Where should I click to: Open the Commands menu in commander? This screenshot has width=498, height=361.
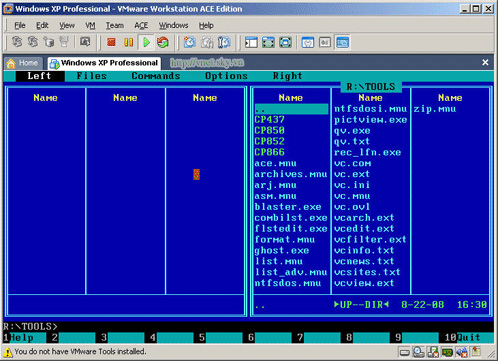156,76
